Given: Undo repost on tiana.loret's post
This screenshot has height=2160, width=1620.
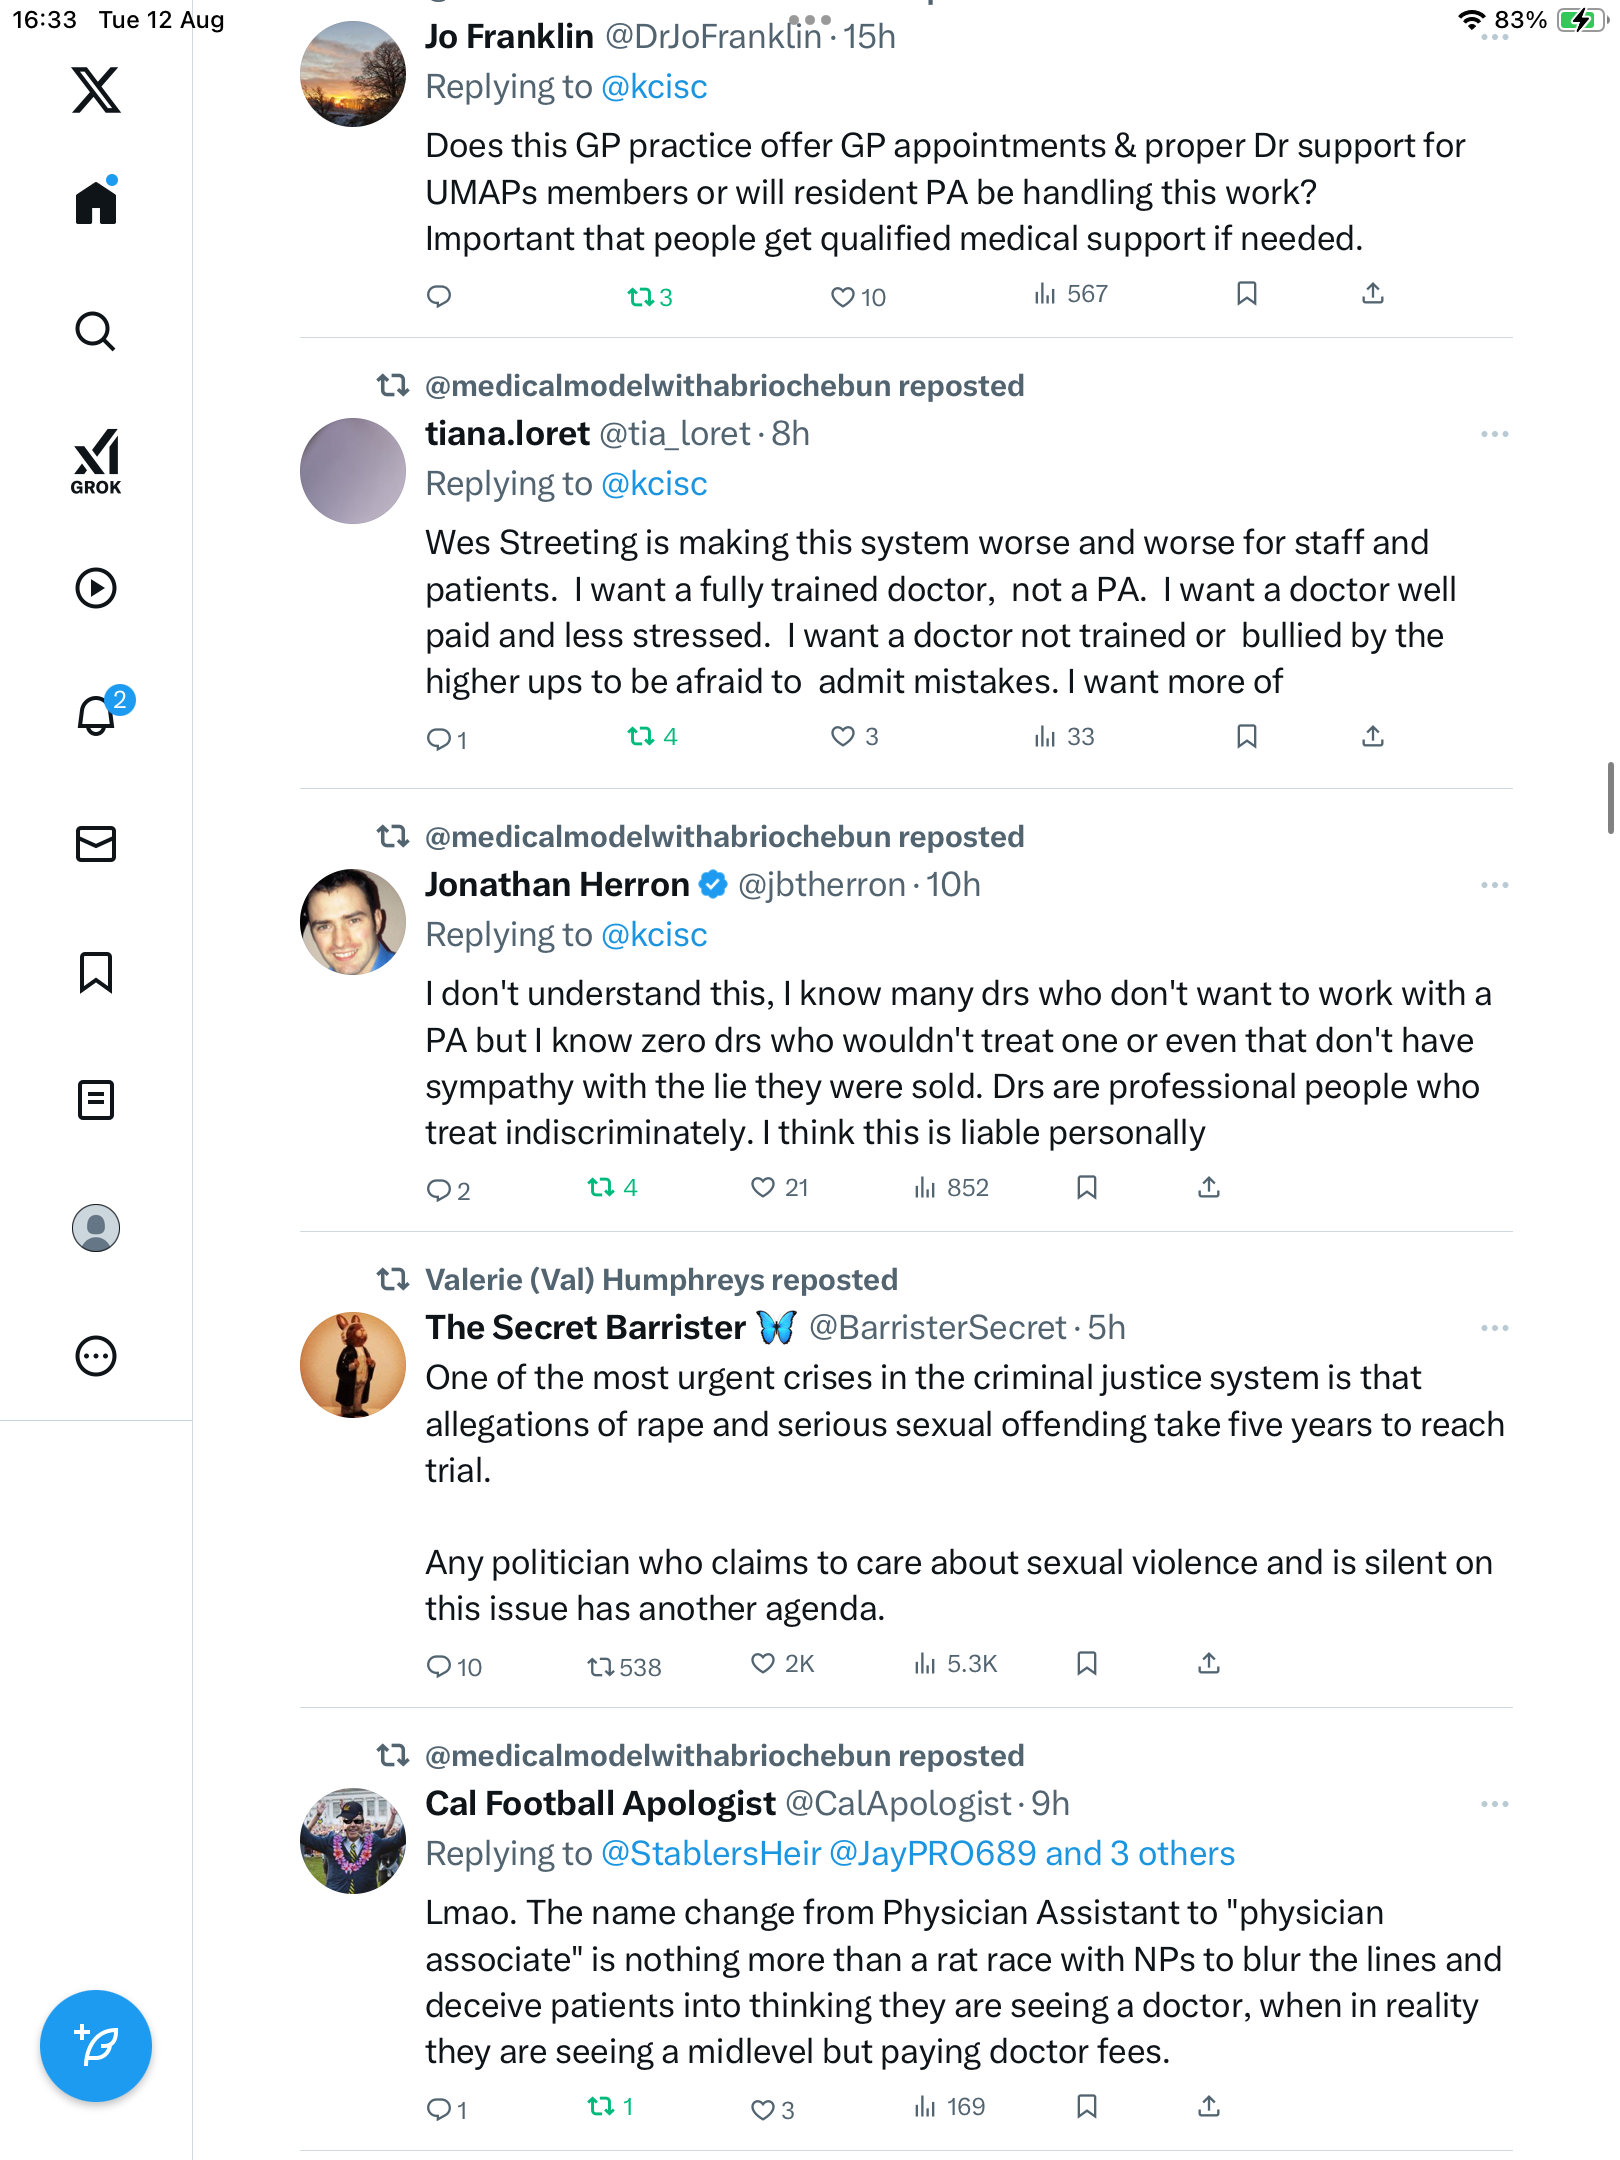Looking at the screenshot, I should pos(641,737).
